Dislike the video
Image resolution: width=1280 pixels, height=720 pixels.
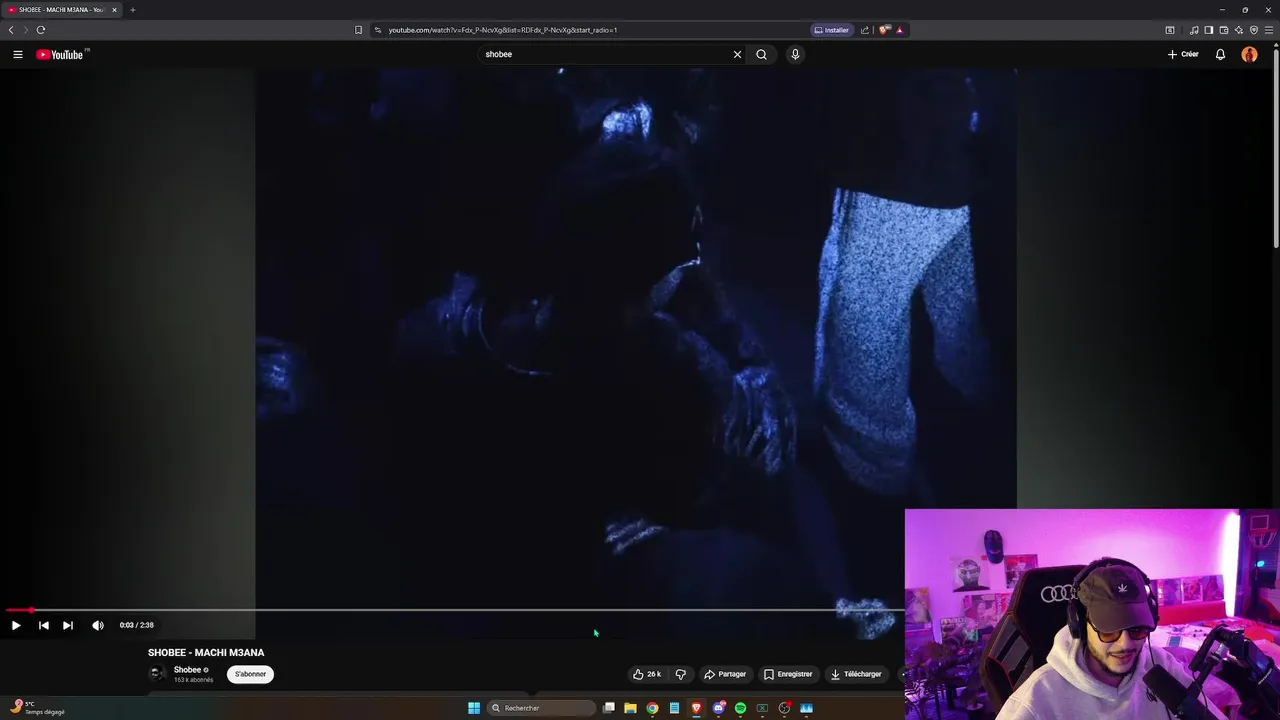(x=680, y=674)
